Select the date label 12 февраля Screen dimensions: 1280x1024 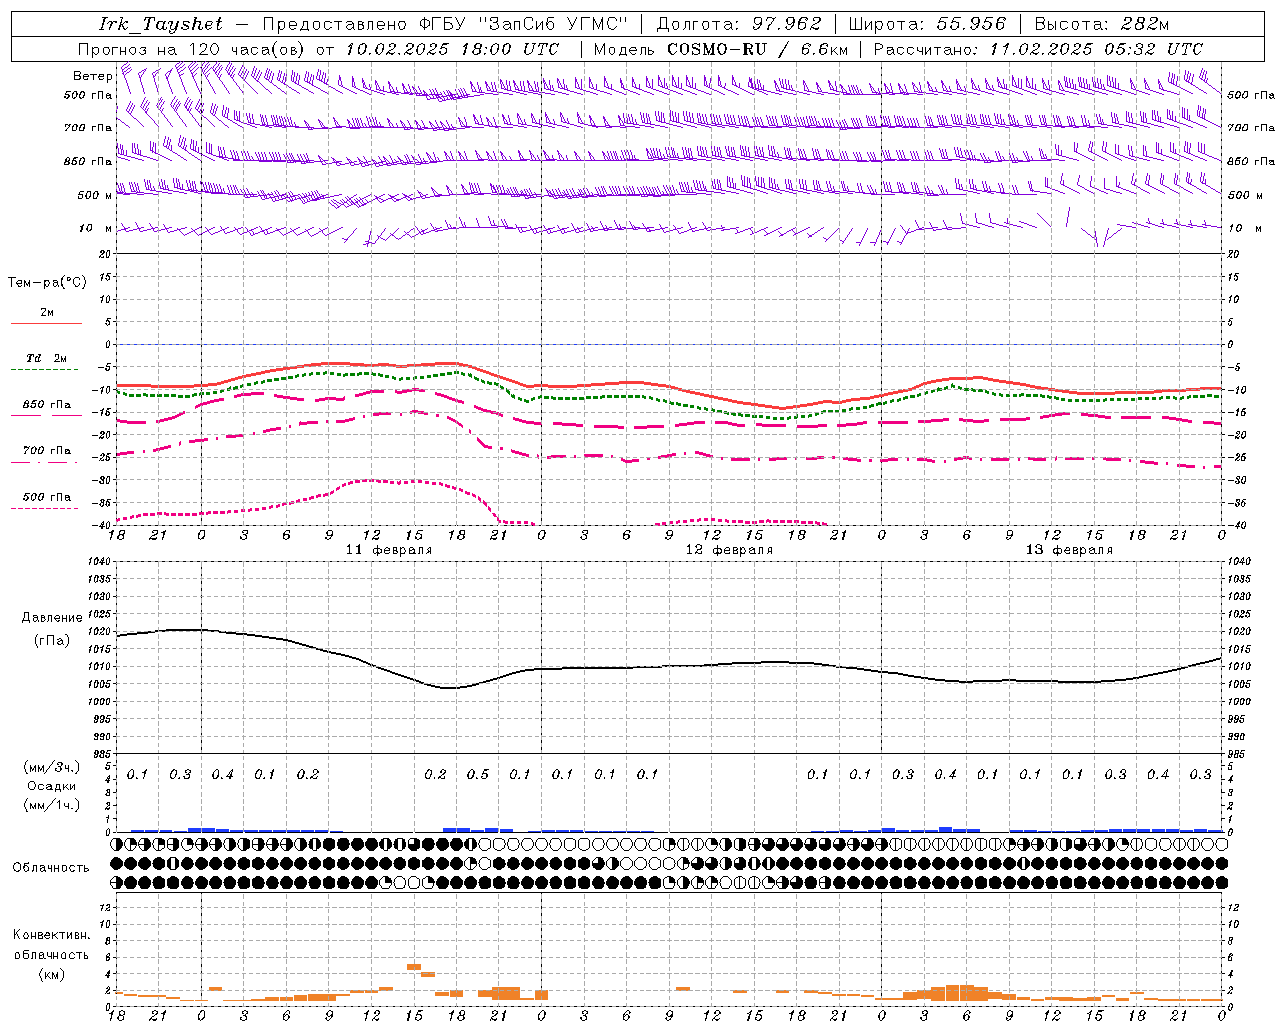728,550
